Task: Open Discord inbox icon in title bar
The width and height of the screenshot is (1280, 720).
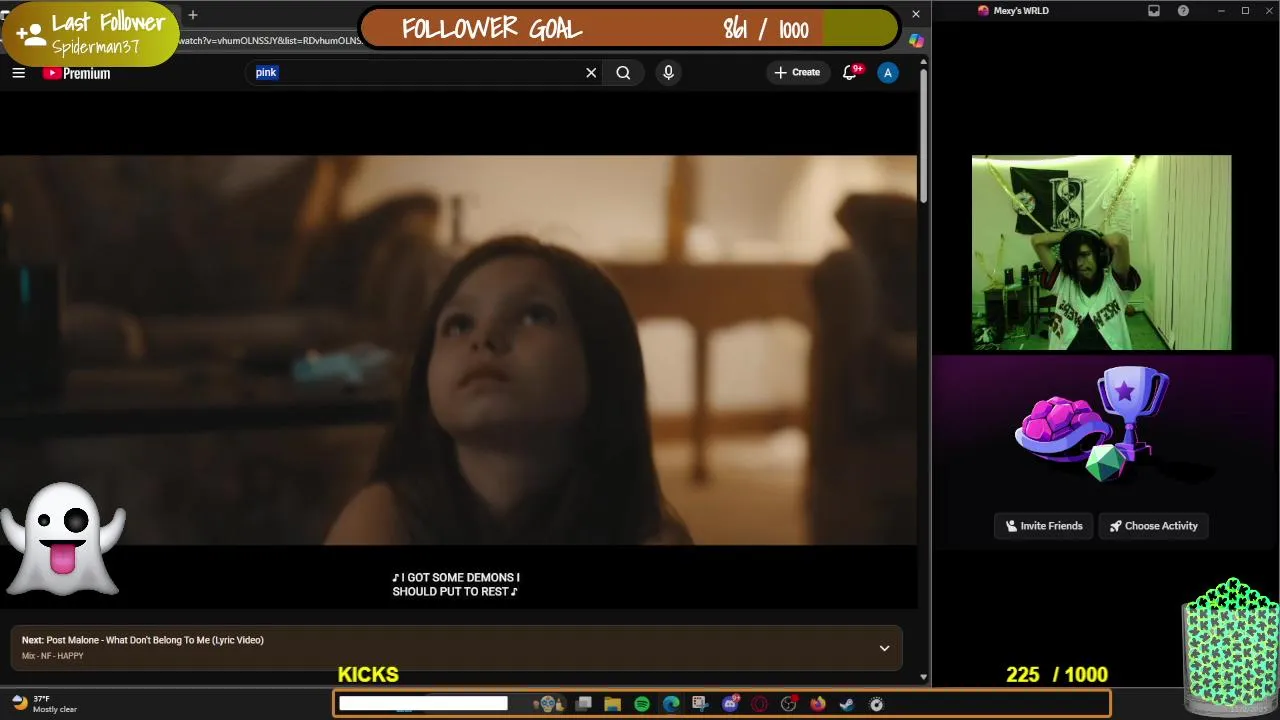Action: click(x=1154, y=11)
